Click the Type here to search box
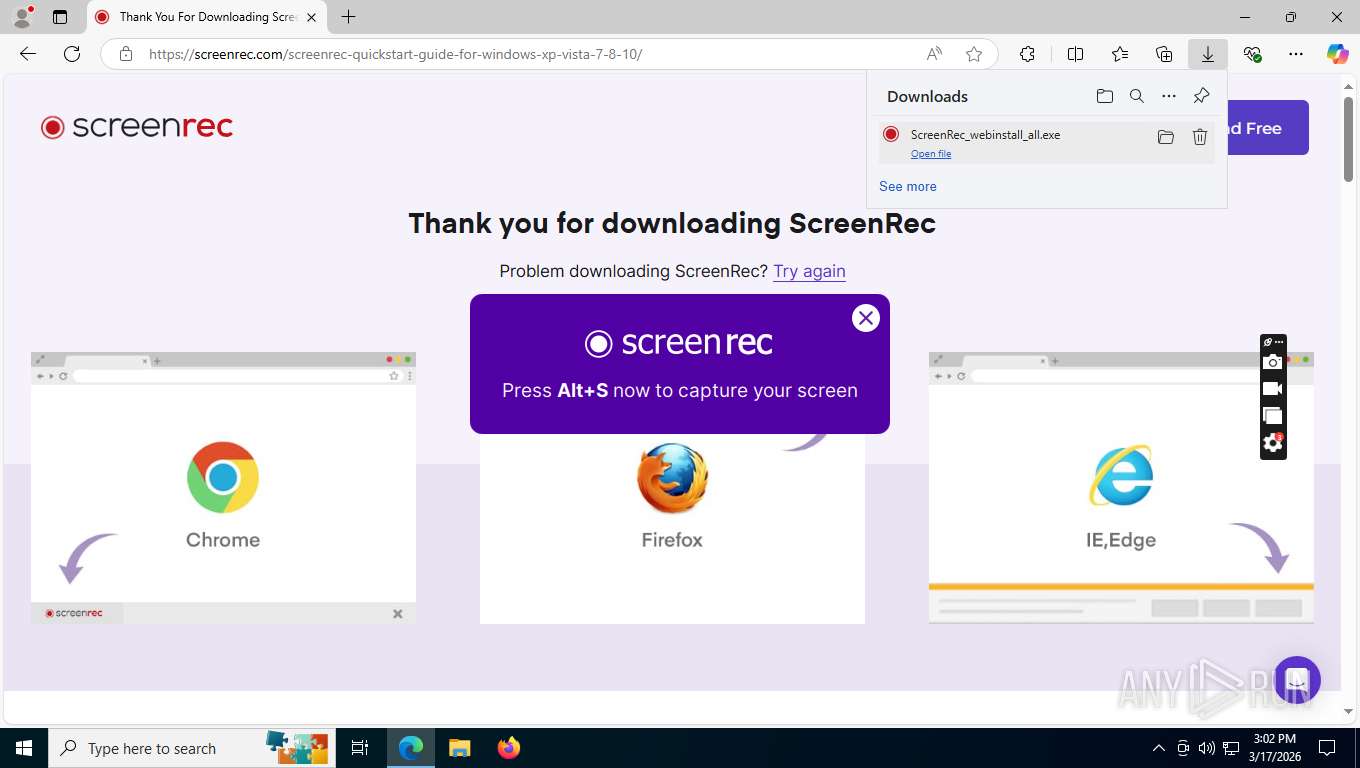The height and width of the screenshot is (768, 1360). click(190, 748)
